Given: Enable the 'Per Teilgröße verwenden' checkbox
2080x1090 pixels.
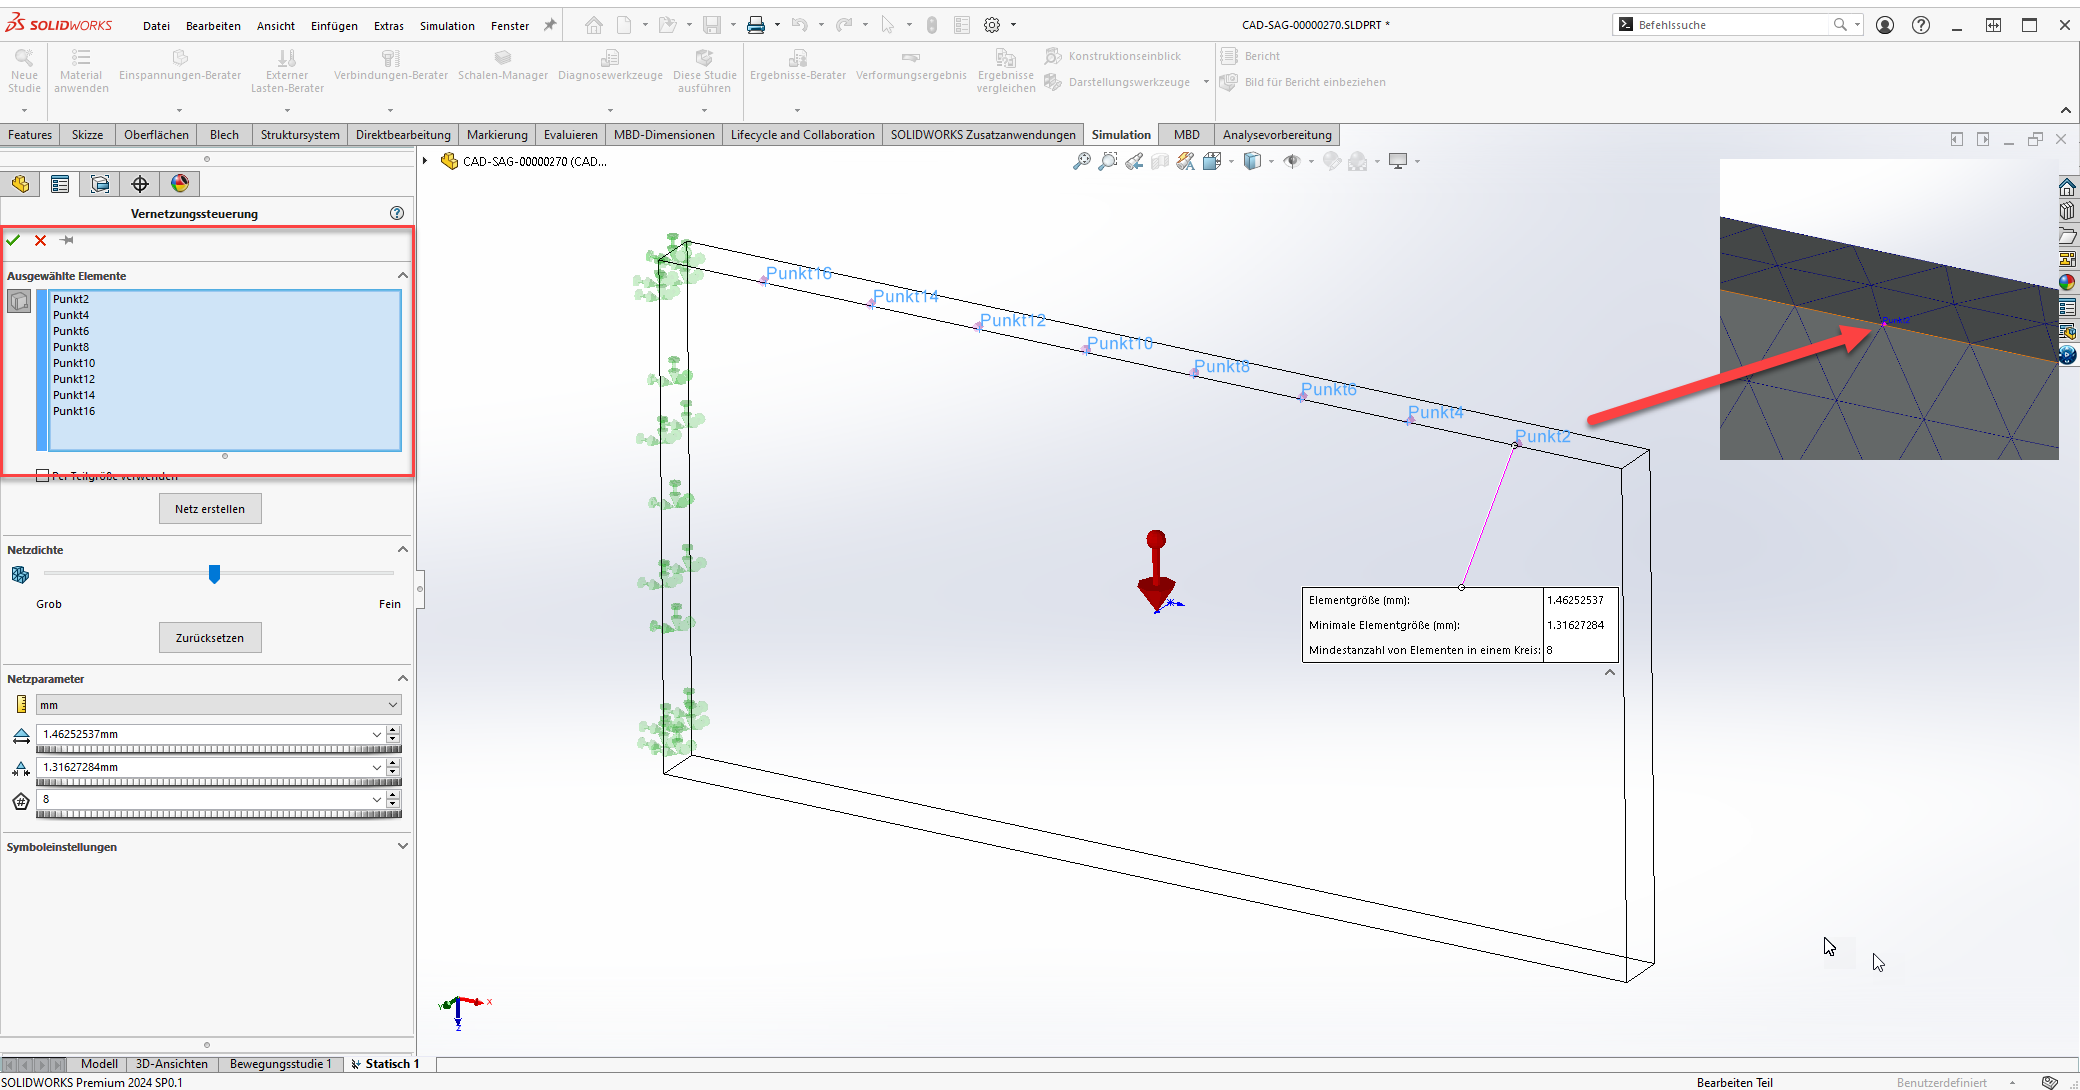Looking at the screenshot, I should (42, 476).
